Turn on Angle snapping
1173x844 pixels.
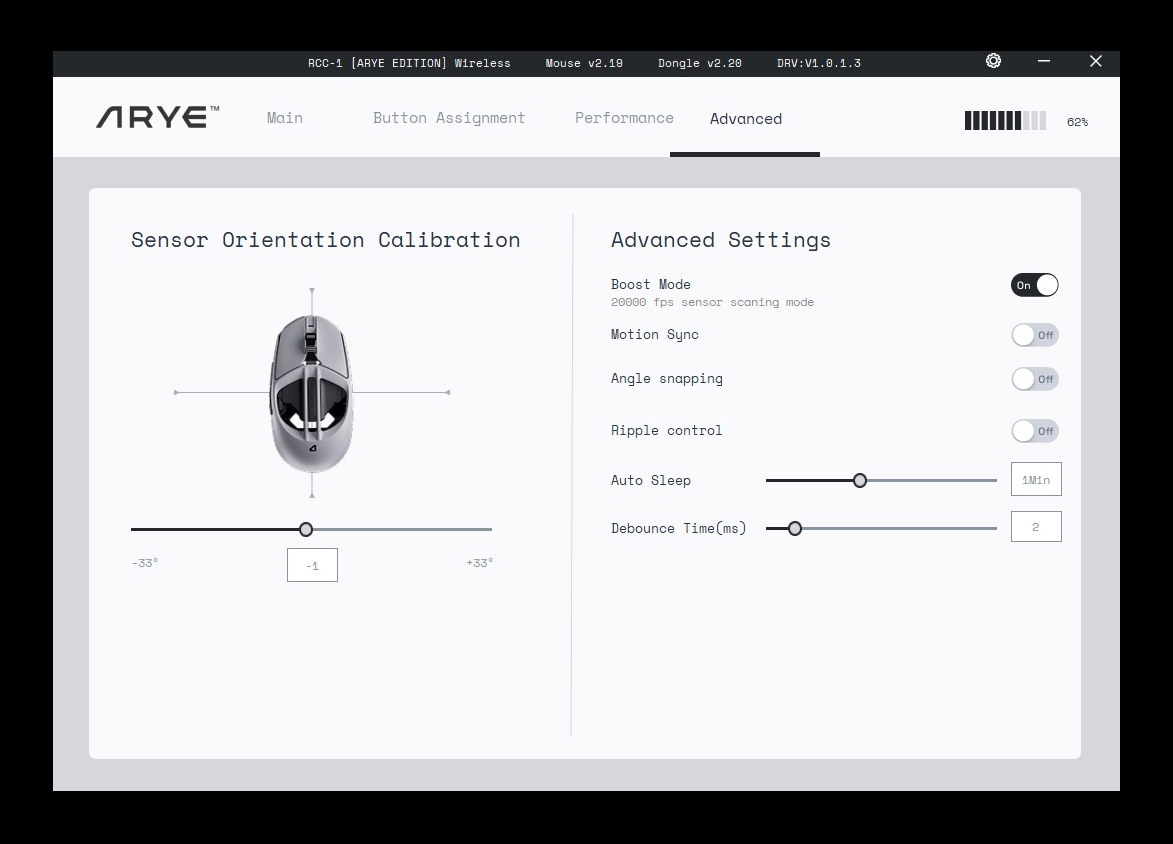click(1034, 379)
